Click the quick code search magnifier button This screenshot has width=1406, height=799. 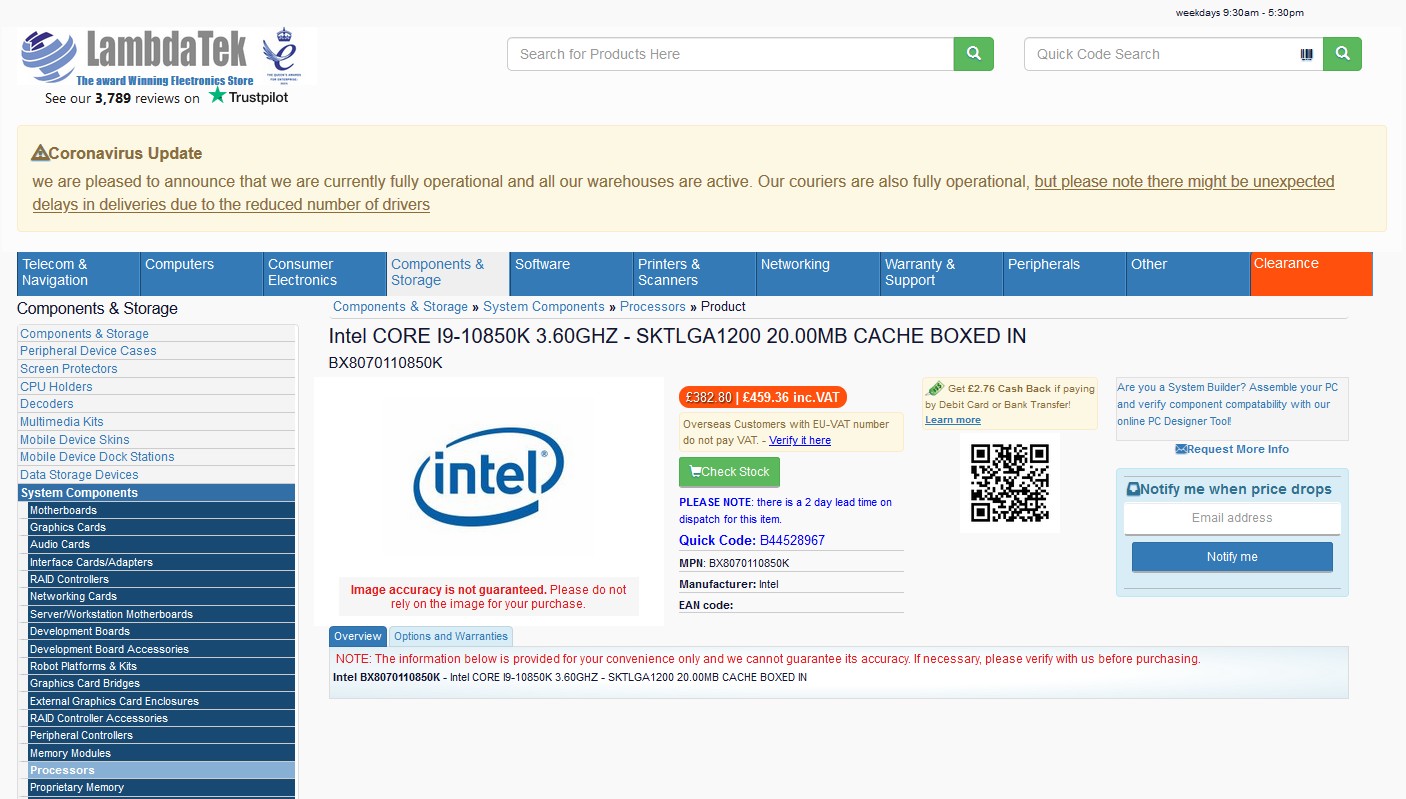[1342, 54]
